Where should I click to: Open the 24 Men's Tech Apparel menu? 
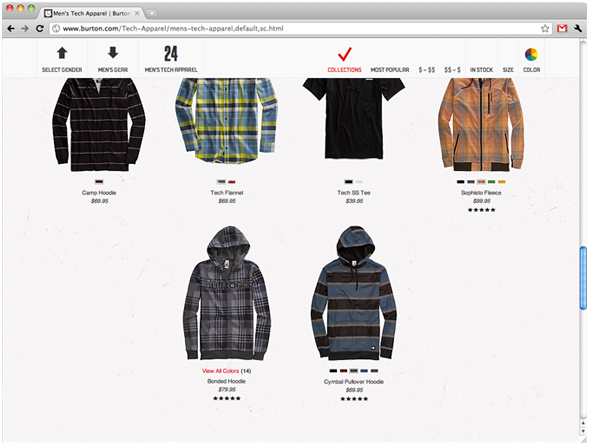(171, 59)
